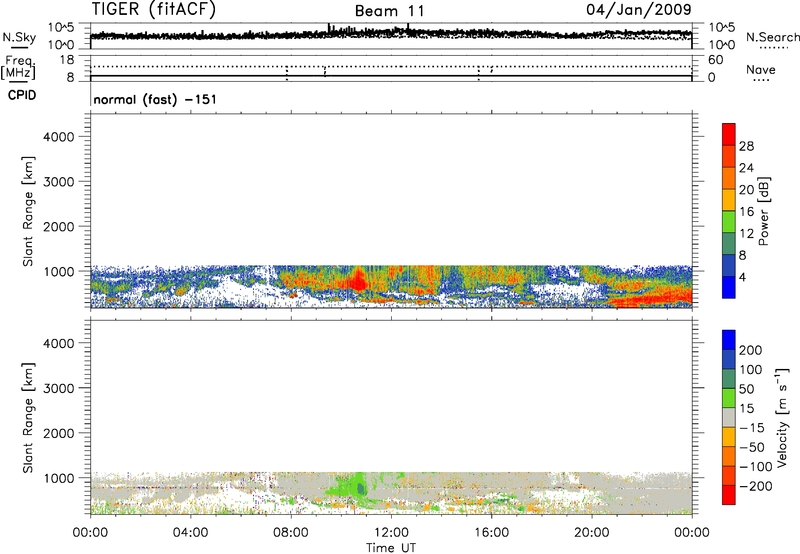Click the '−200' value on the Velocity colorbar
This screenshot has height=554, width=800.
[x=755, y=486]
